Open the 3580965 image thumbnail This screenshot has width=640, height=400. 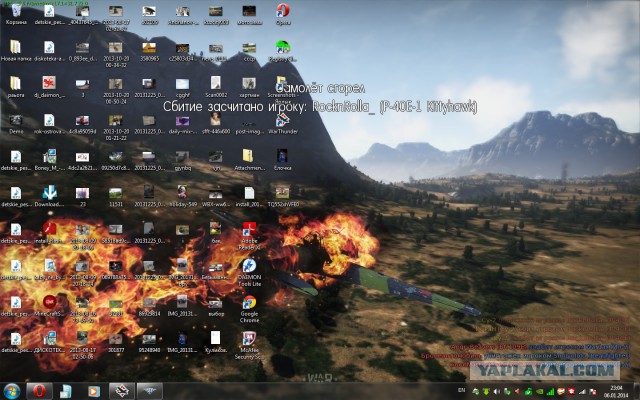pos(149,51)
